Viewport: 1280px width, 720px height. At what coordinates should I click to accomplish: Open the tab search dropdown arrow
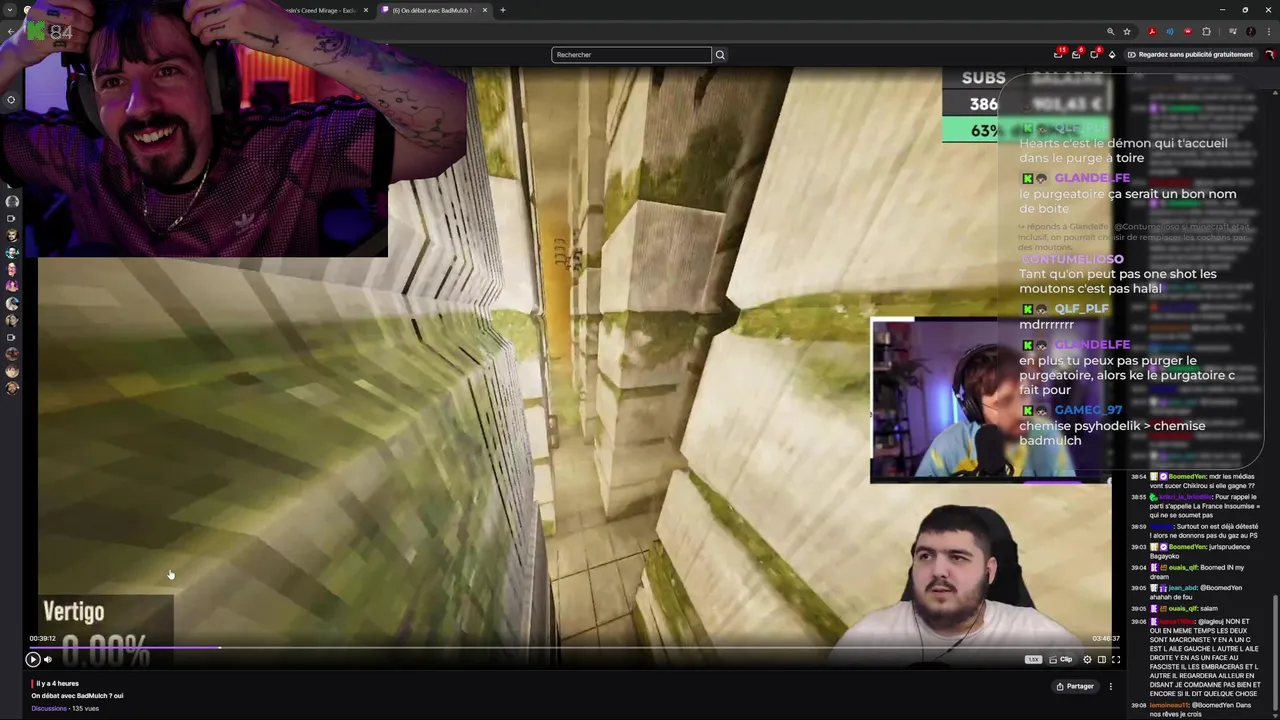[x=9, y=10]
